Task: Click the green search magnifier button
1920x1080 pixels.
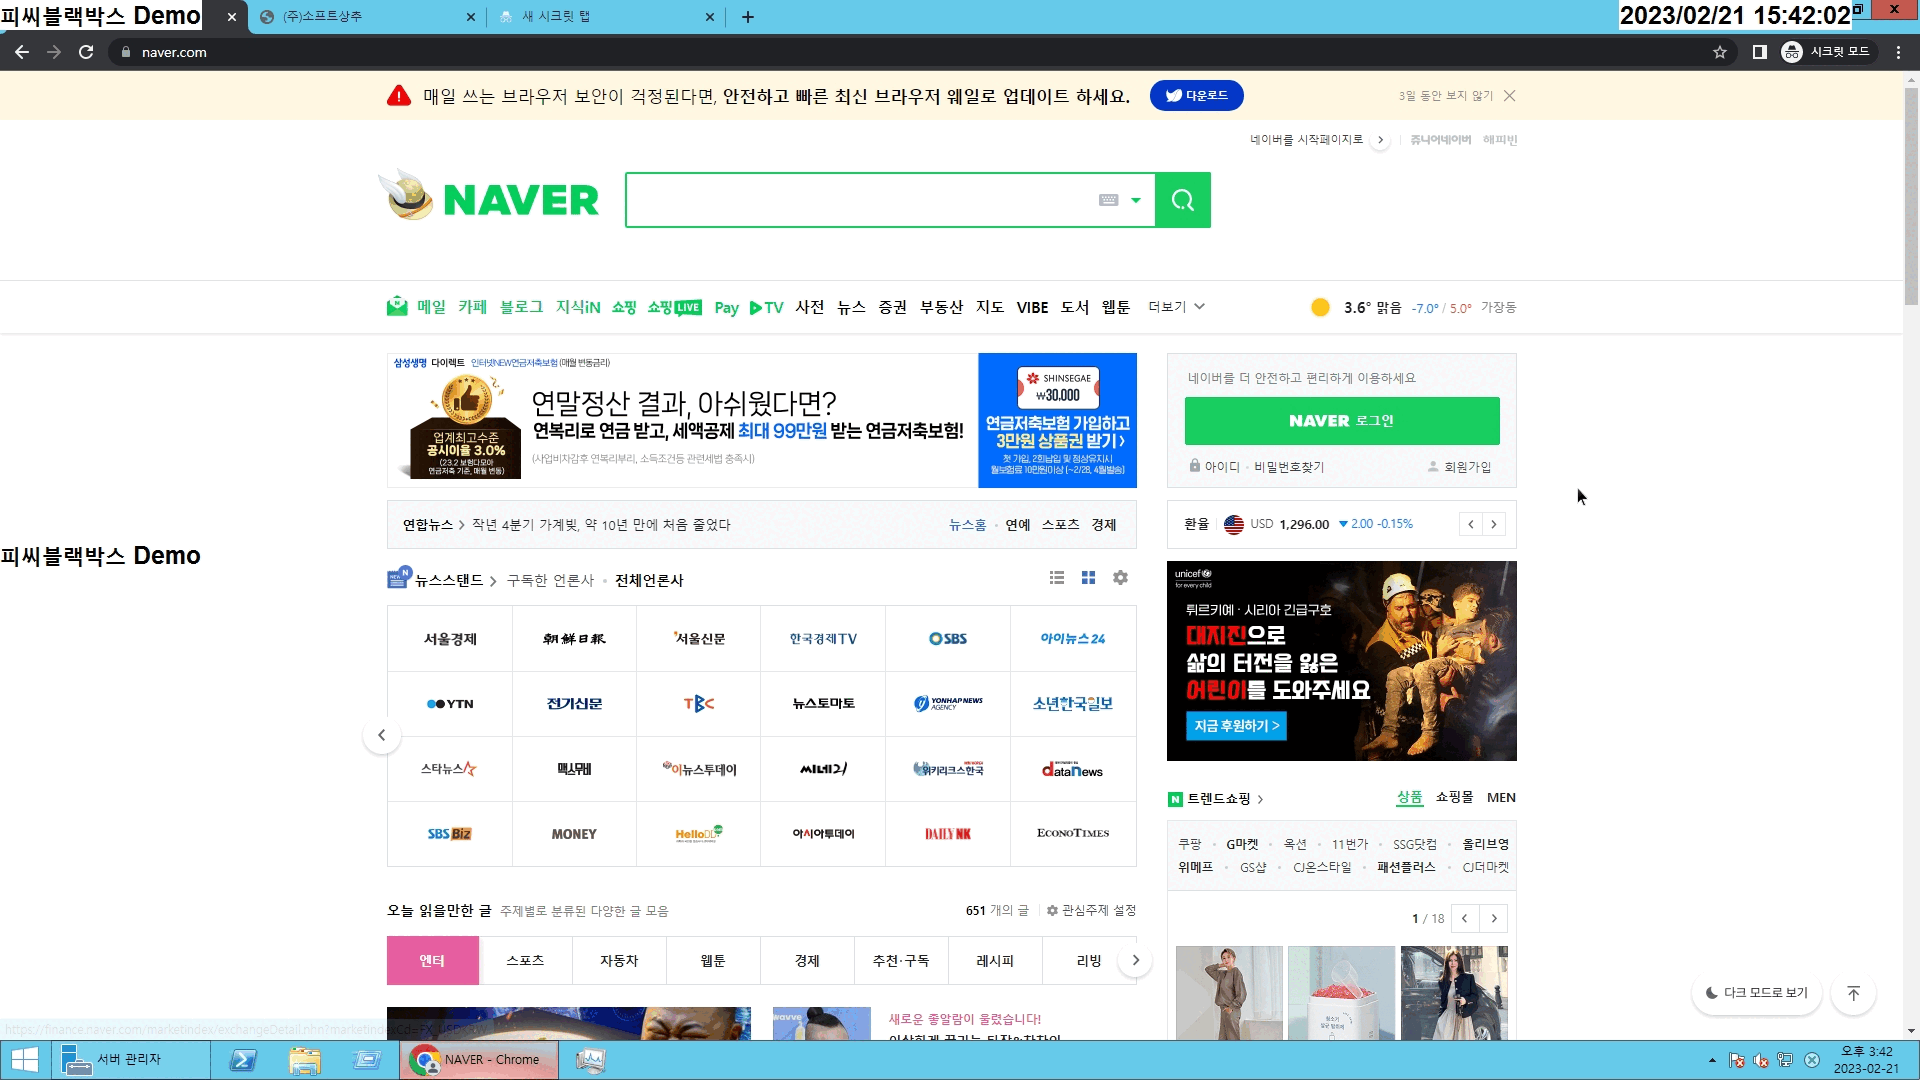Action: (x=1182, y=200)
